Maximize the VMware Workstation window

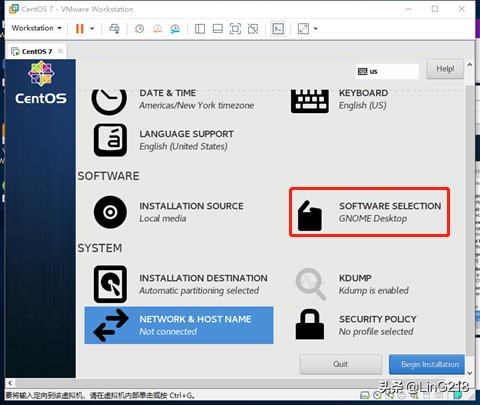435,9
